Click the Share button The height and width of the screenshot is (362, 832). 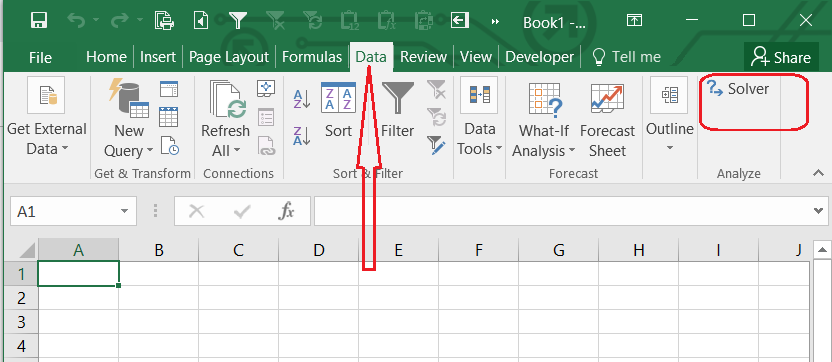click(x=781, y=57)
